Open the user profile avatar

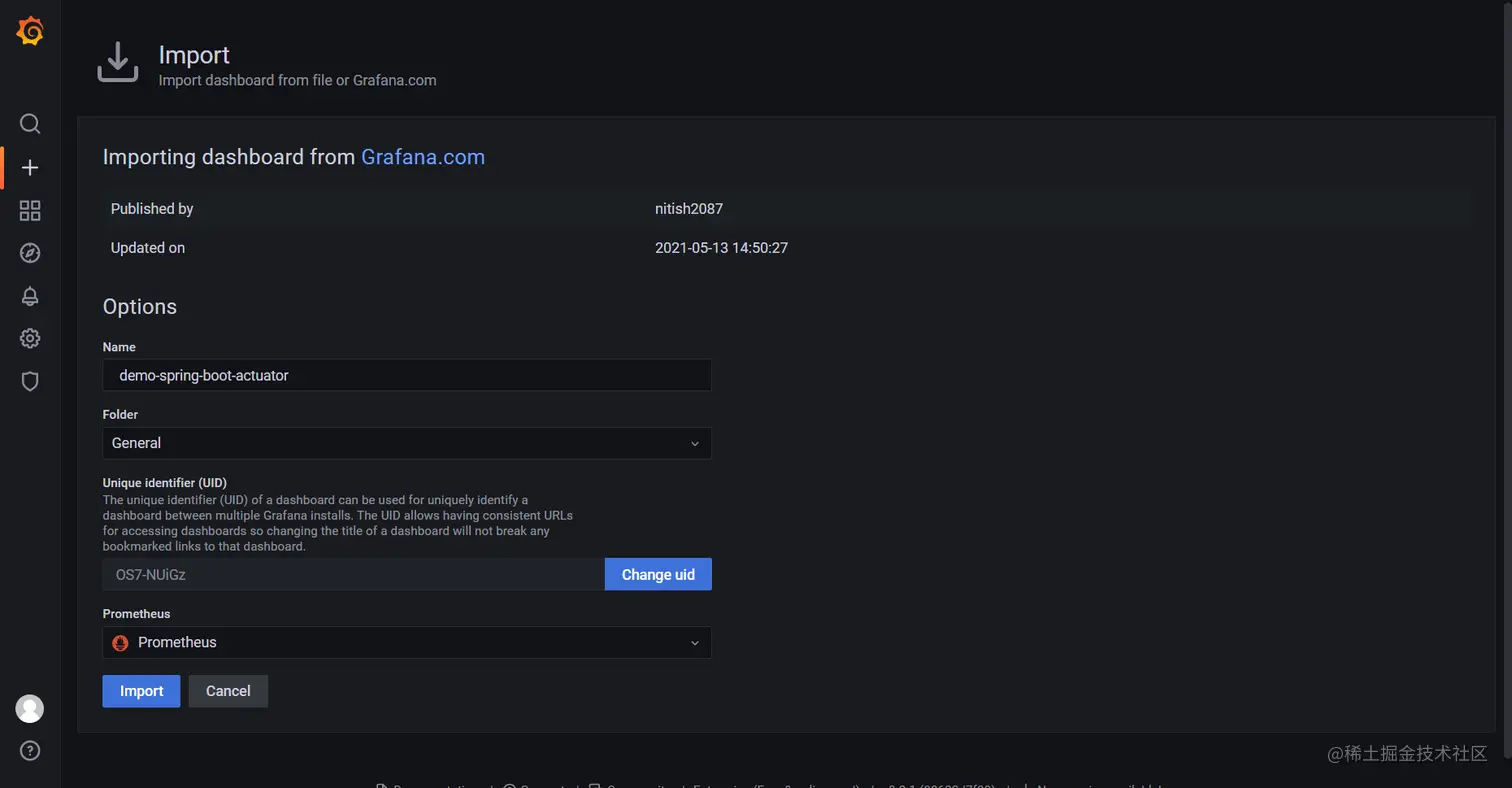[x=30, y=709]
